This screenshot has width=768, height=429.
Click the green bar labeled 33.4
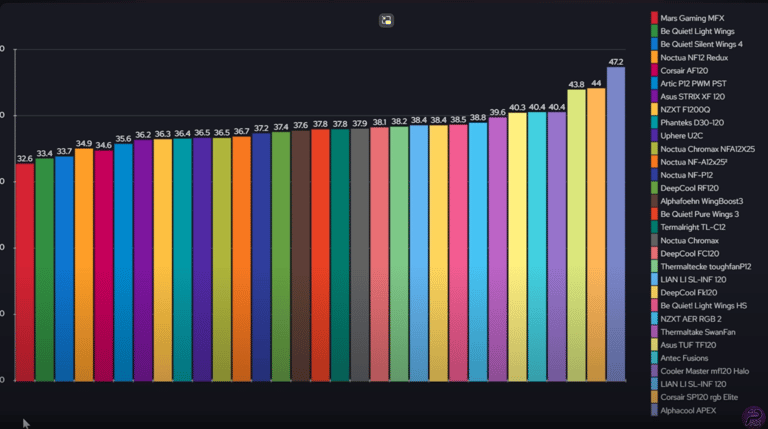(x=45, y=270)
